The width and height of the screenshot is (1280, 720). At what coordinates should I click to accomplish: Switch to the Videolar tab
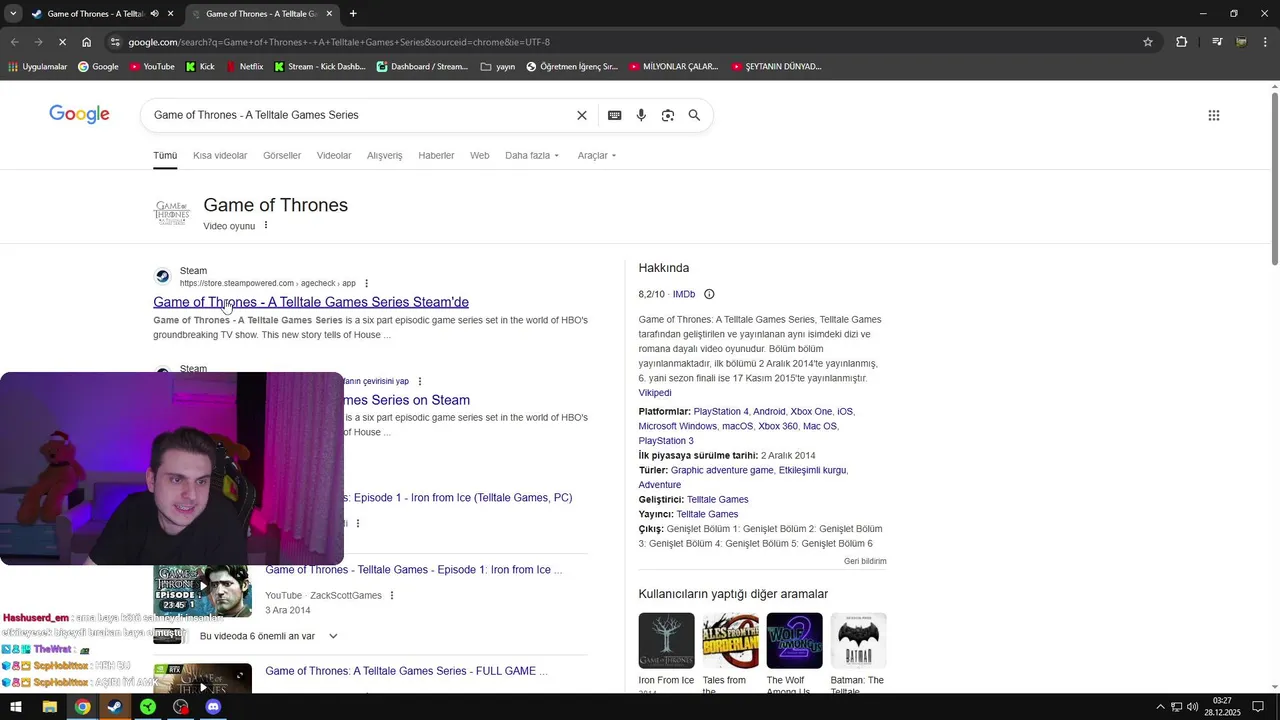point(334,155)
